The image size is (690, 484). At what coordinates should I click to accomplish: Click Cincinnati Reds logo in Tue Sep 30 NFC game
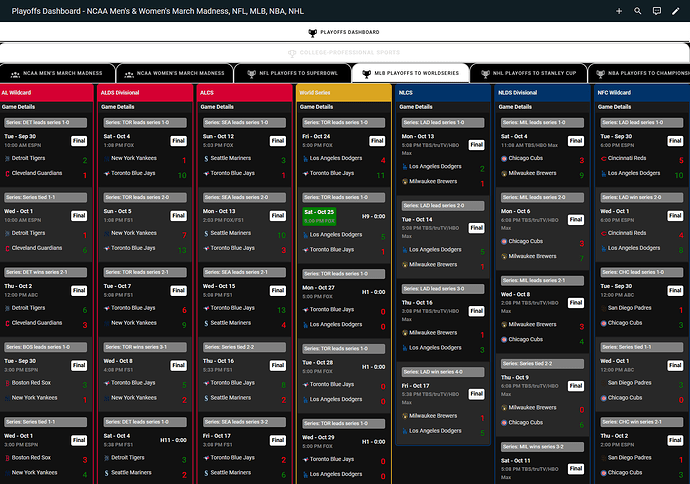tap(604, 158)
